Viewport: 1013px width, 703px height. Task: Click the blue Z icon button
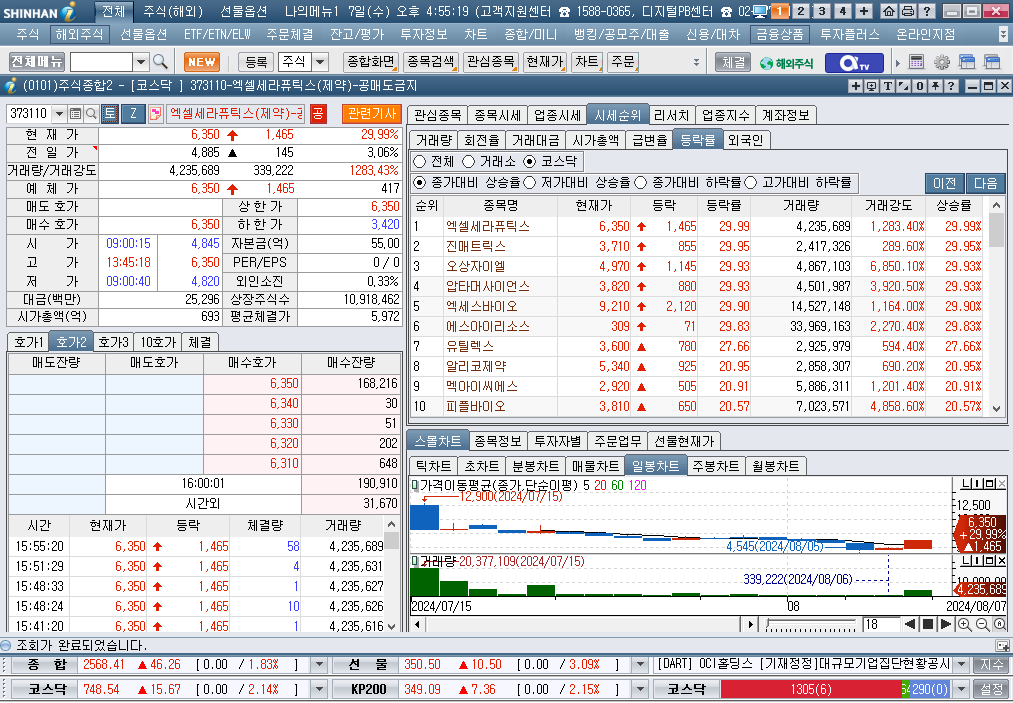coord(133,114)
